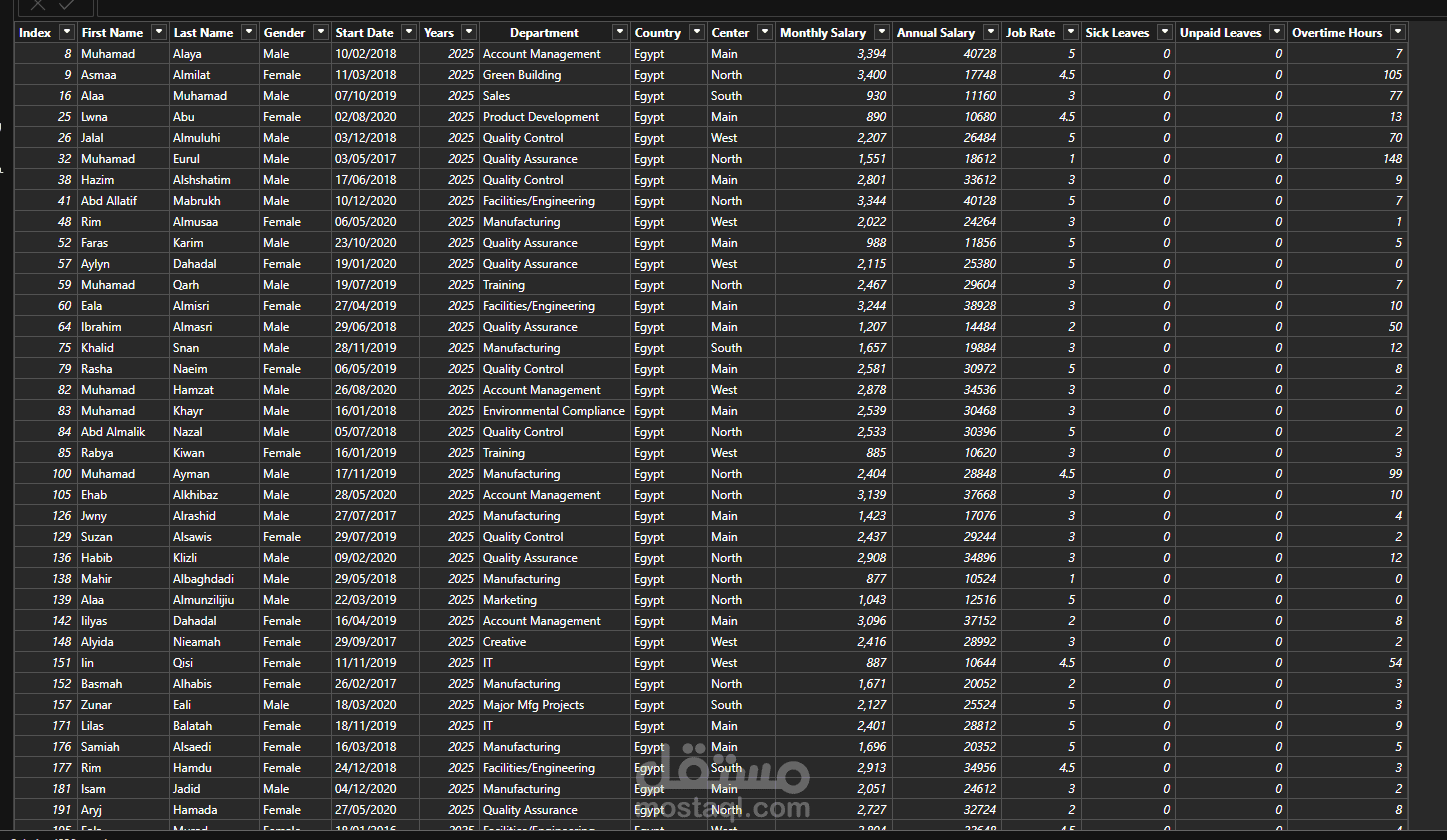Click the 'Suzan' first name cell
Viewport: 1447px width, 840px height.
tap(122, 537)
